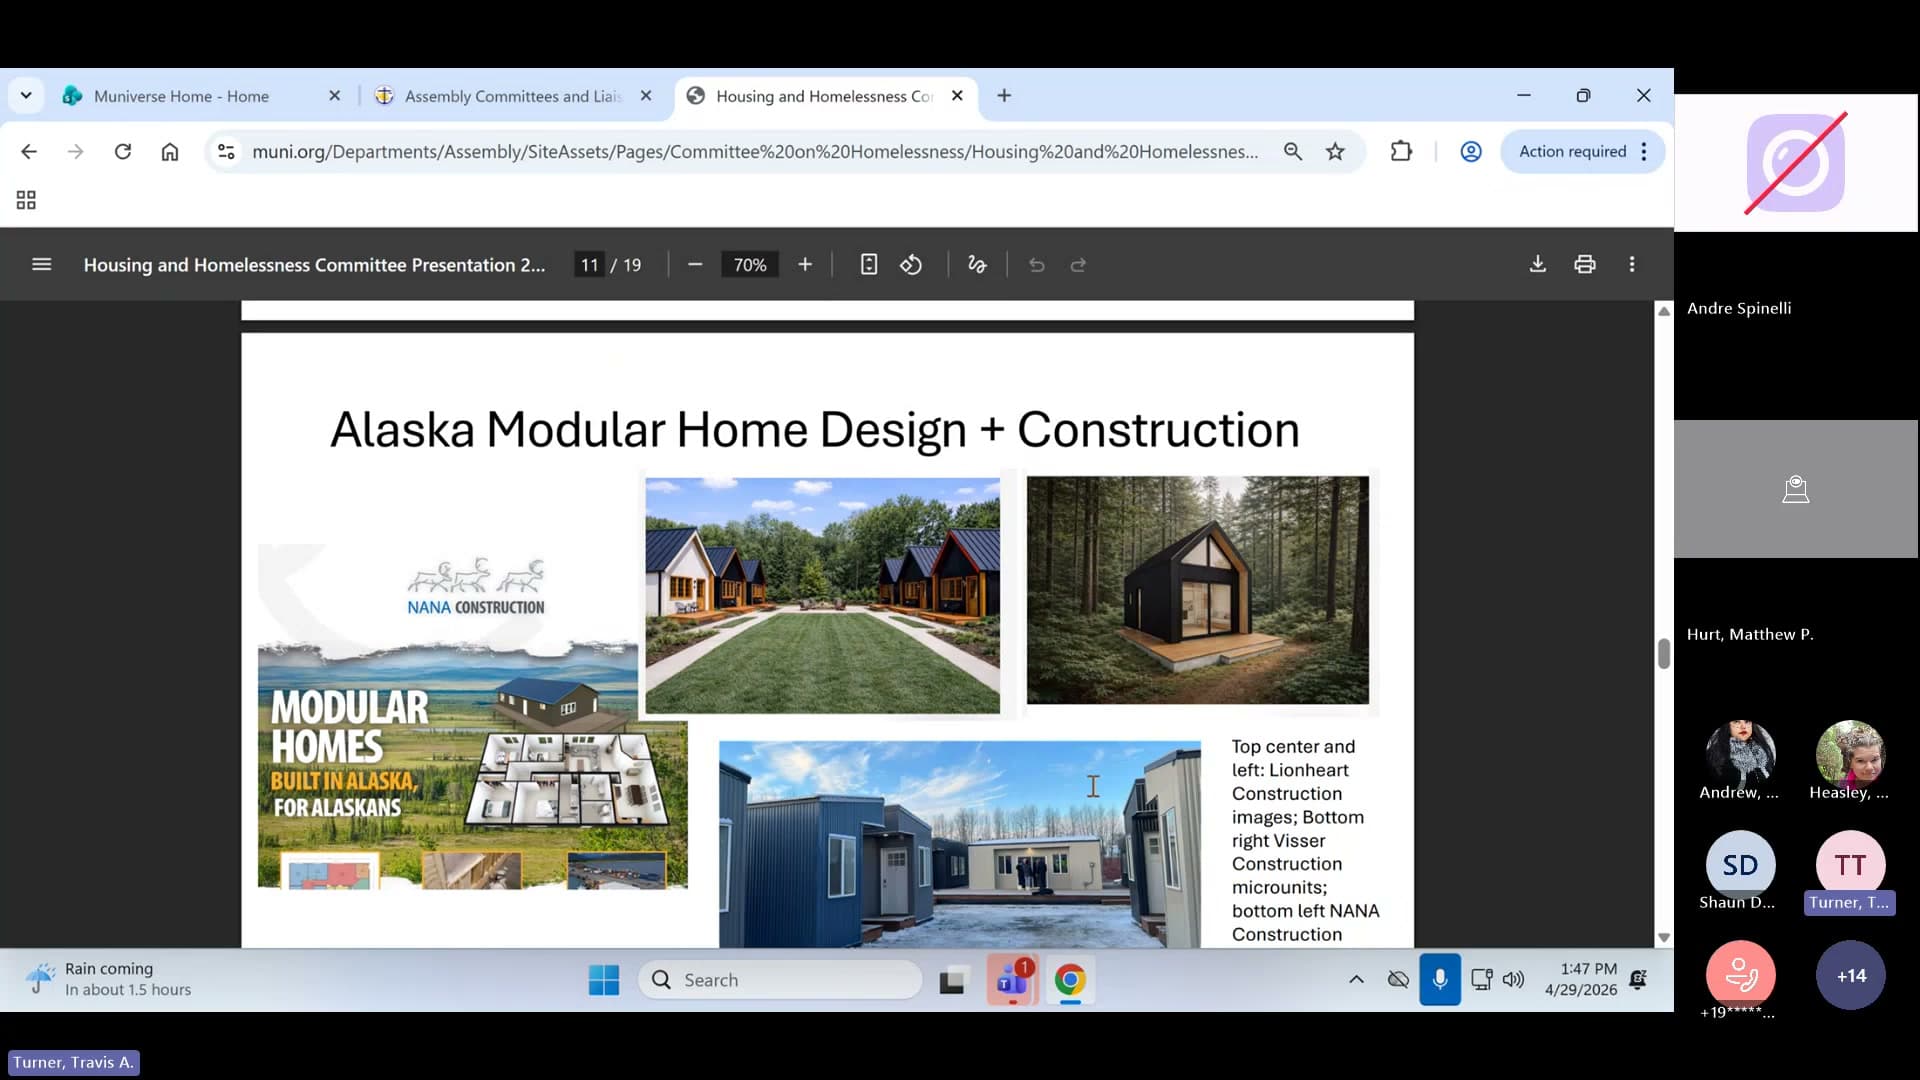
Task: Click the black cabin in forest image
Action: pos(1198,590)
